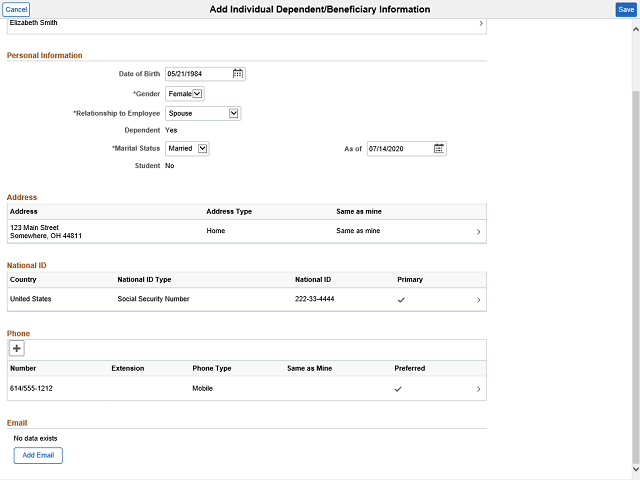Open the 614/555-1212 phone row arrow
Viewport: 640px width, 480px height.
pos(478,389)
